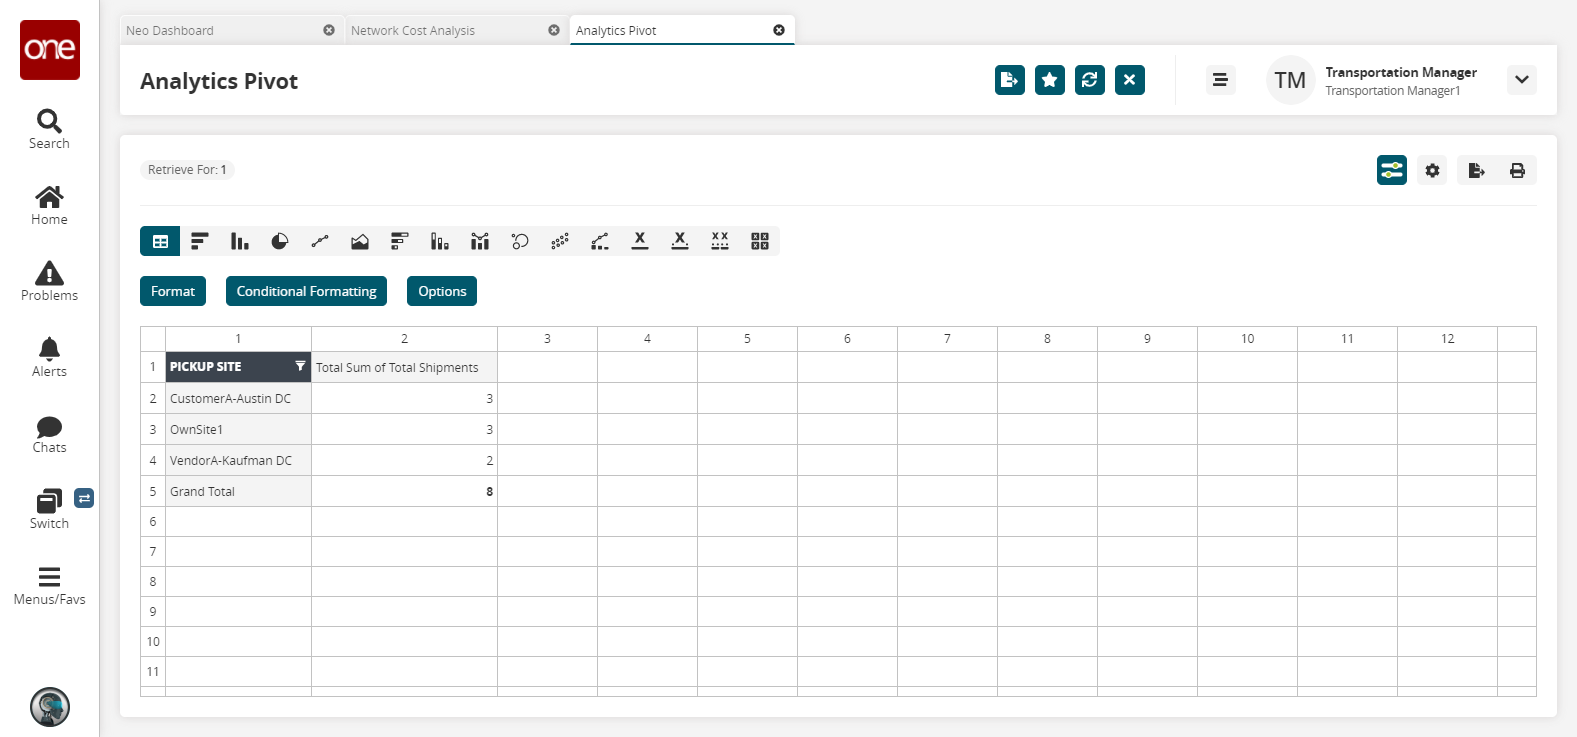The height and width of the screenshot is (737, 1577).
Task: Open the Options button
Action: coord(442,291)
